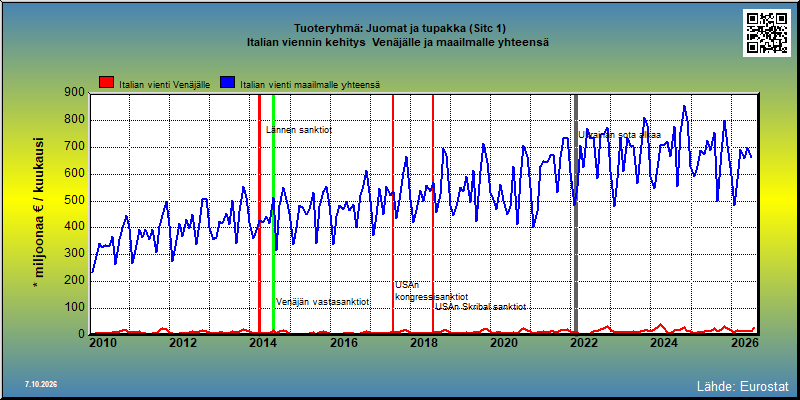Click the QR code image
This screenshot has height=400, width=800.
tap(767, 33)
